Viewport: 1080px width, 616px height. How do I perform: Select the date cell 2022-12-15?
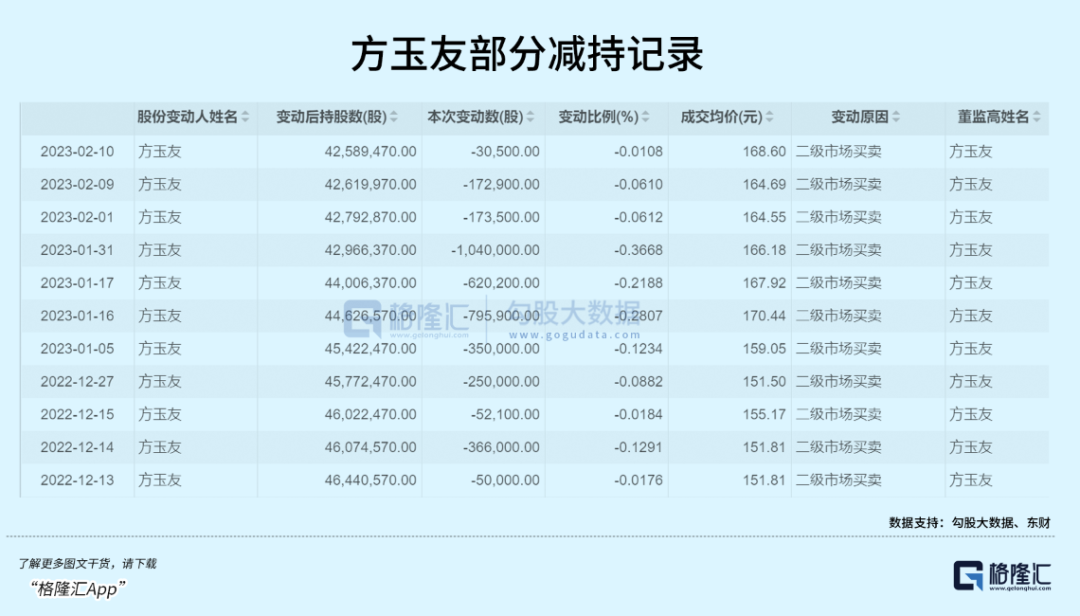(x=77, y=414)
